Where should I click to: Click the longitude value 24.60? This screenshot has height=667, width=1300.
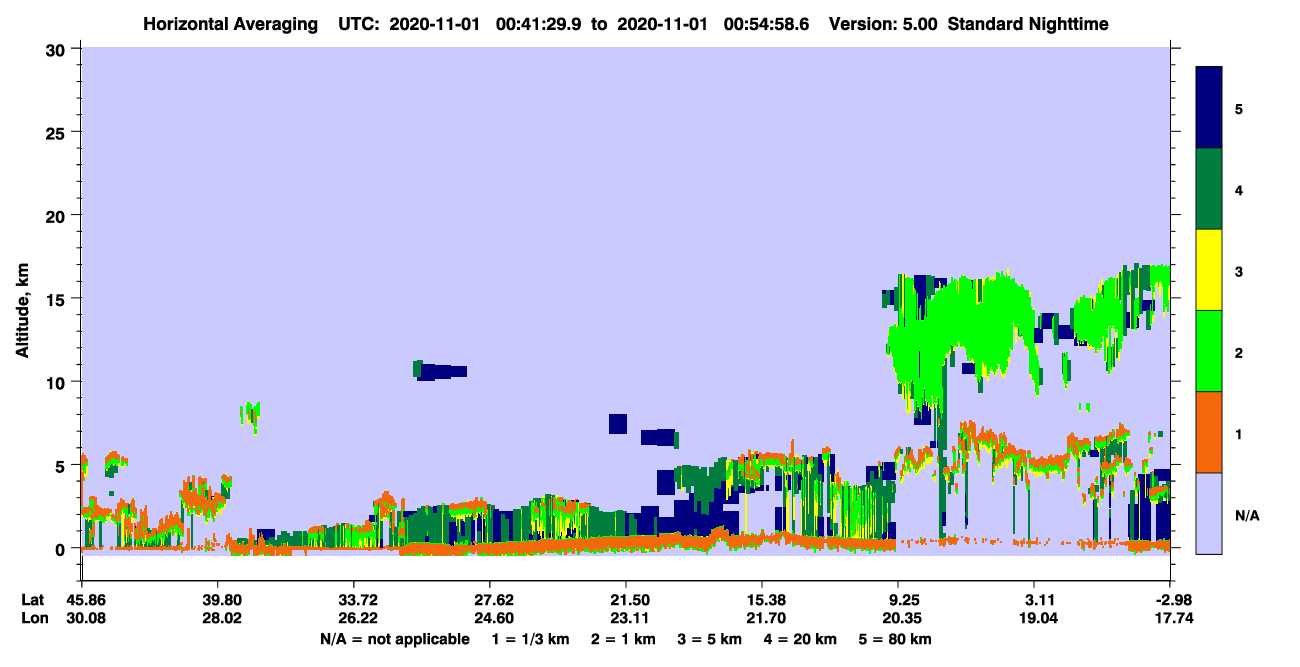click(x=489, y=618)
